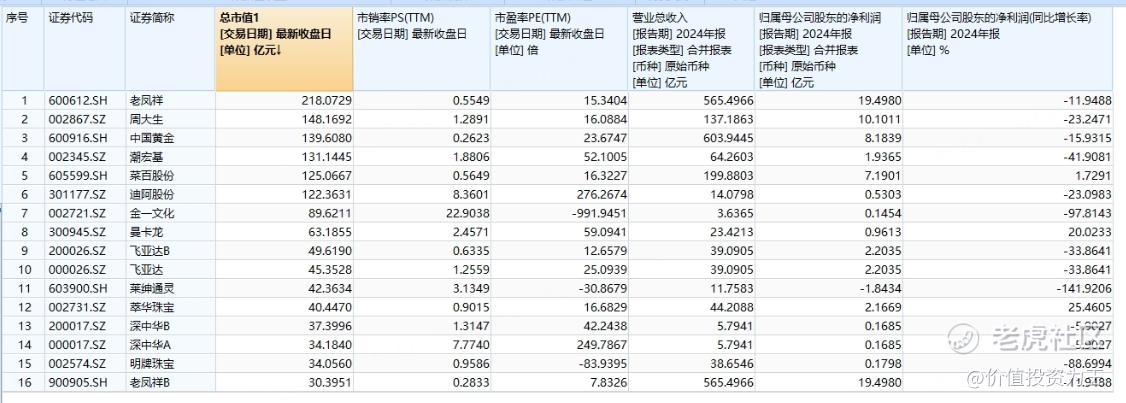The width and height of the screenshot is (1126, 403).
Task: Click the stock name 莱绅通灵
Action: [152, 289]
